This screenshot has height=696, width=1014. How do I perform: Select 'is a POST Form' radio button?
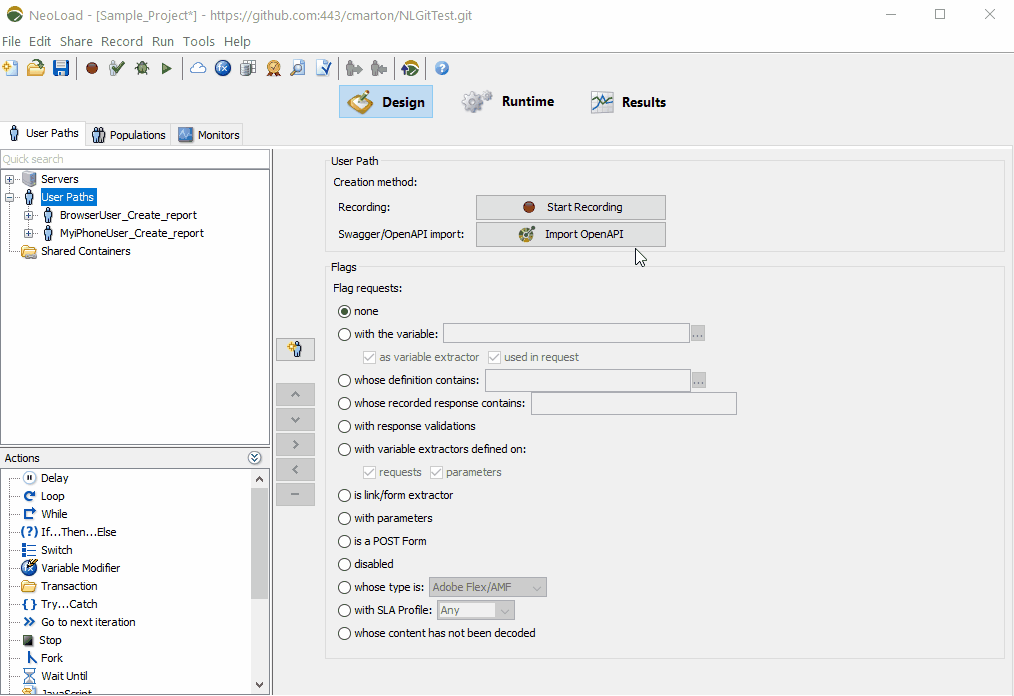coord(344,541)
